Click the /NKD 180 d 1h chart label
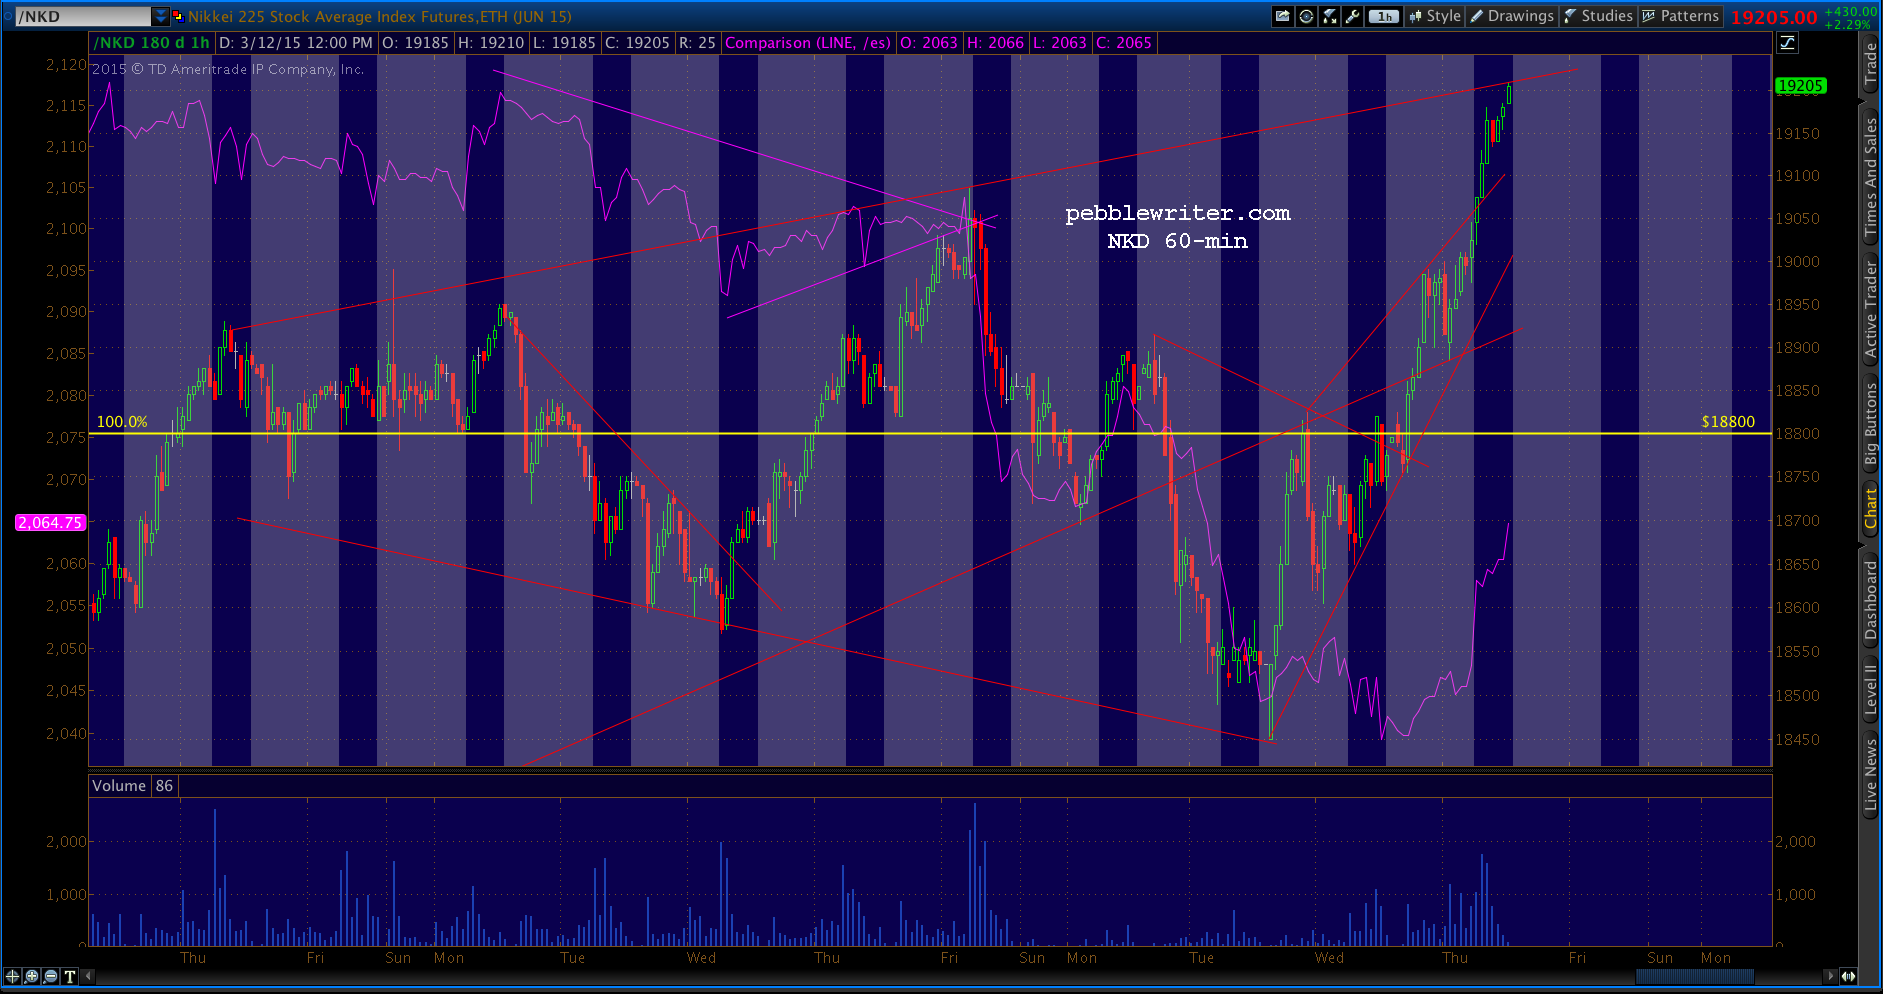The image size is (1883, 994). 151,43
